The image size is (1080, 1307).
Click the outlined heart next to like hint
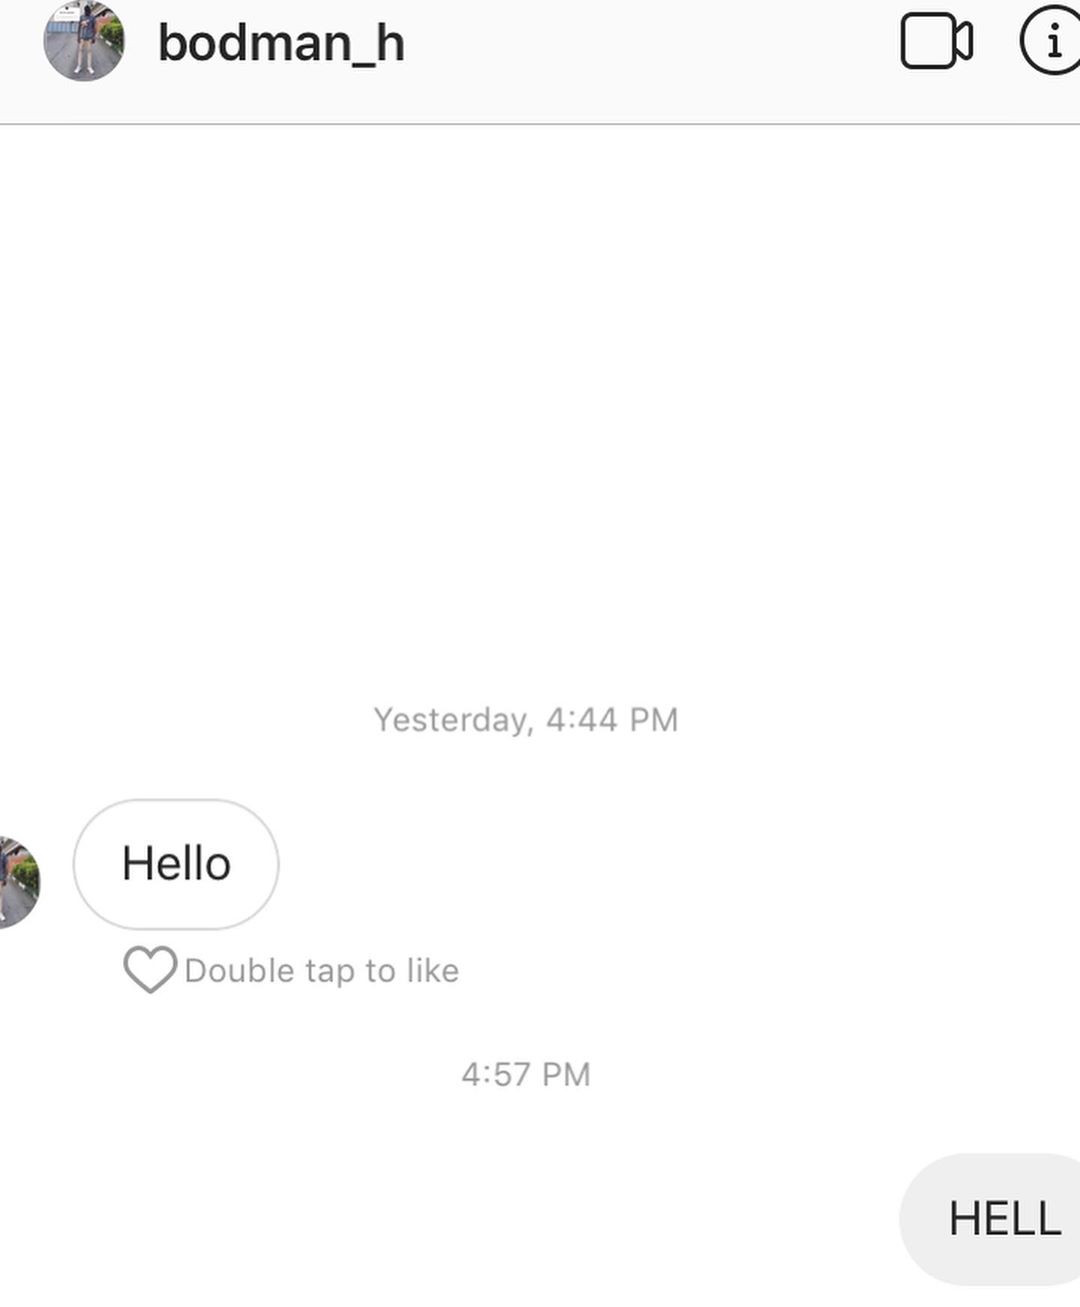tap(150, 970)
